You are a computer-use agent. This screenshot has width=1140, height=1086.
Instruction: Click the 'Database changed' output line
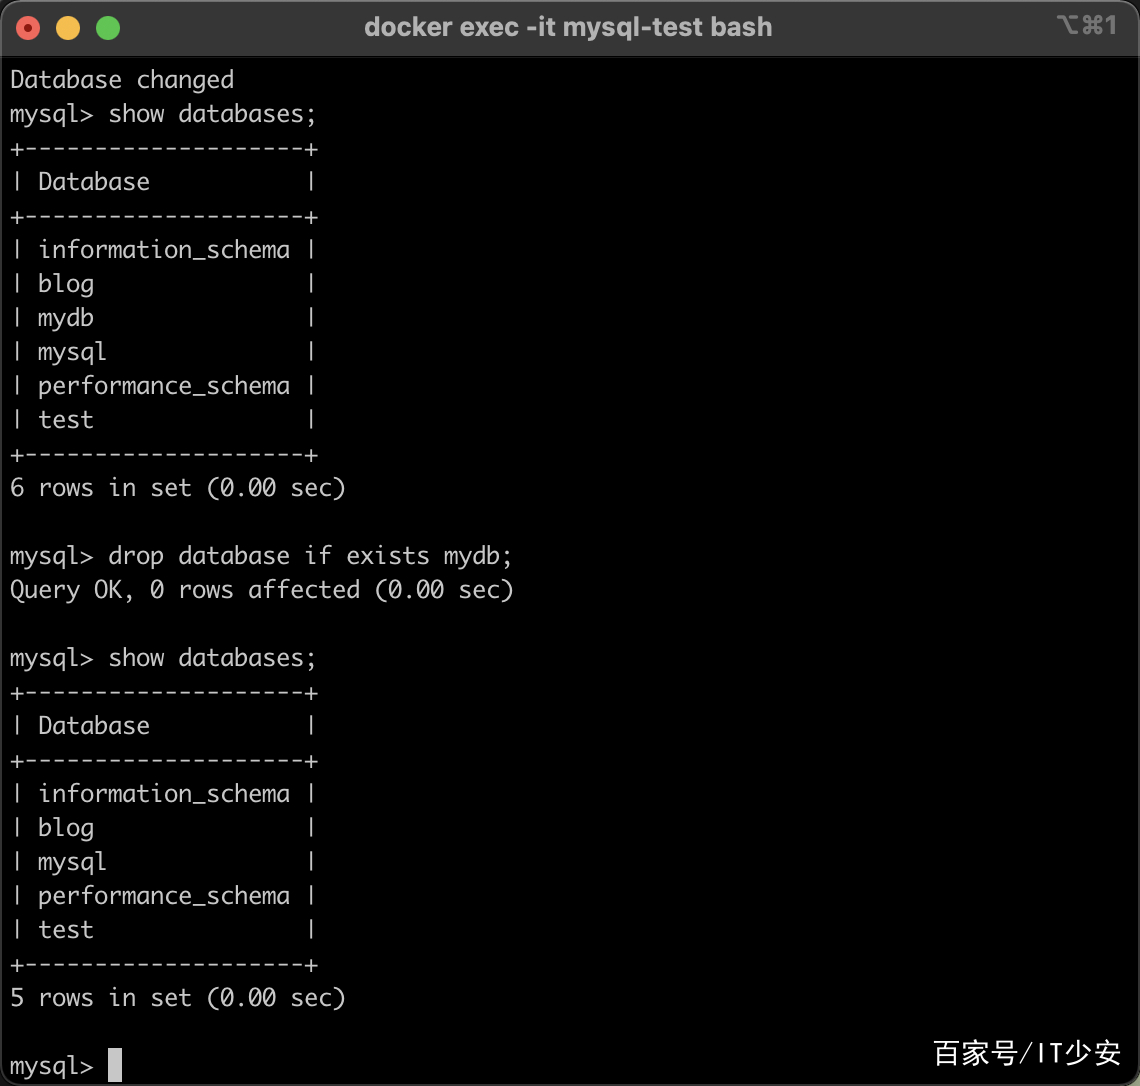[122, 80]
